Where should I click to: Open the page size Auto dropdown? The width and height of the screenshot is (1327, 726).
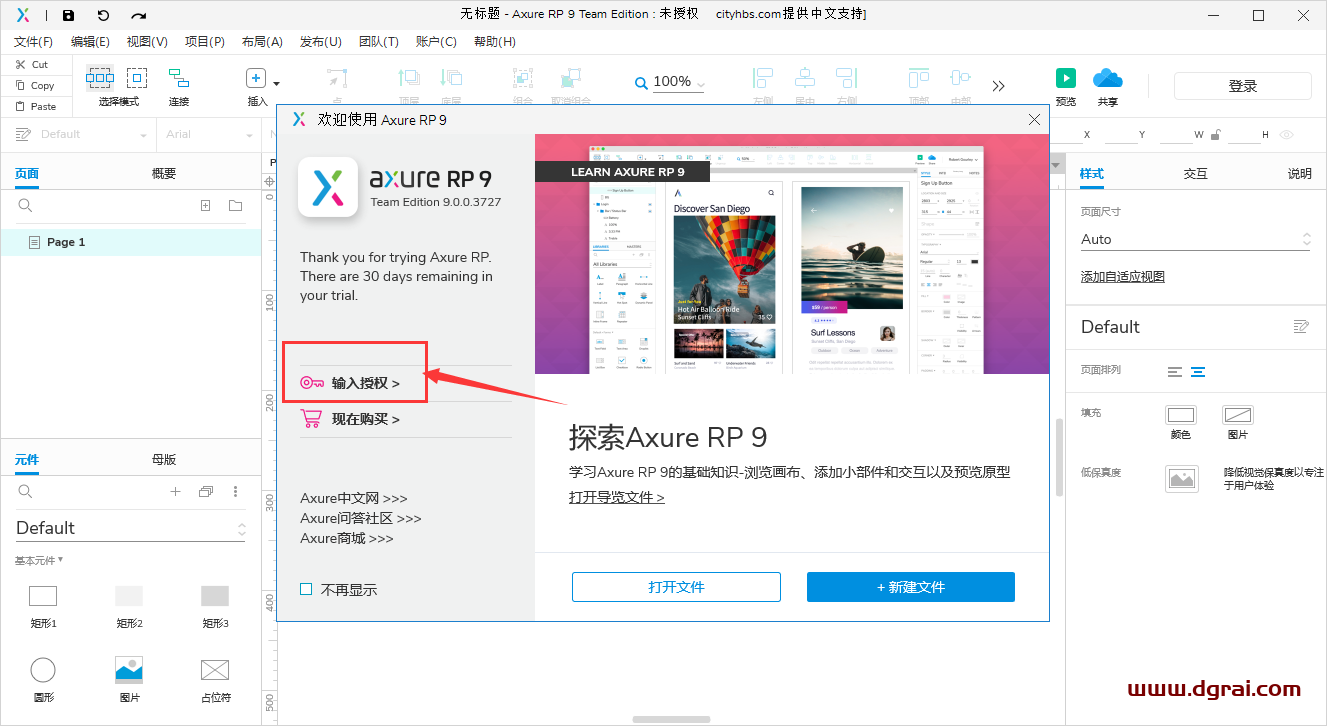(1305, 239)
